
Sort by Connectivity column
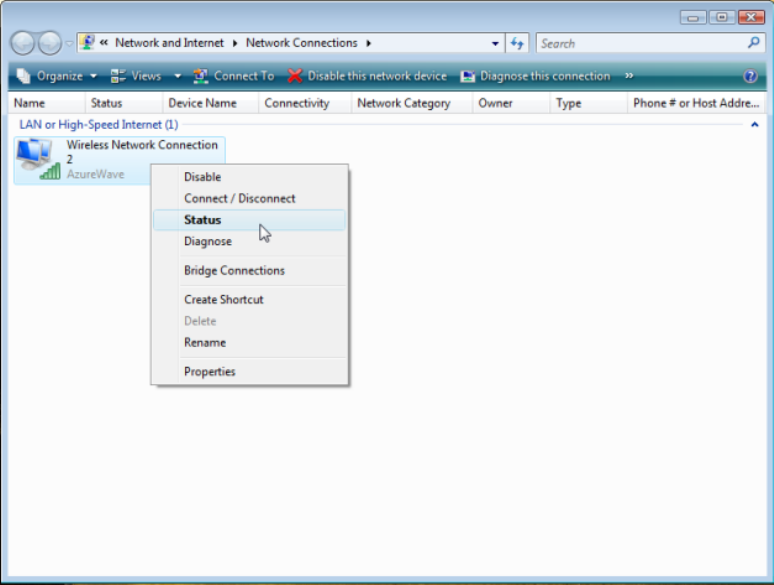(305, 103)
